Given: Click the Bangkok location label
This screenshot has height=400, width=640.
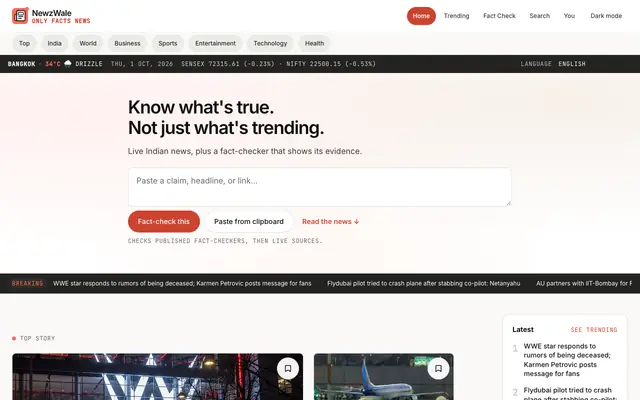Looking at the screenshot, I should (22, 64).
